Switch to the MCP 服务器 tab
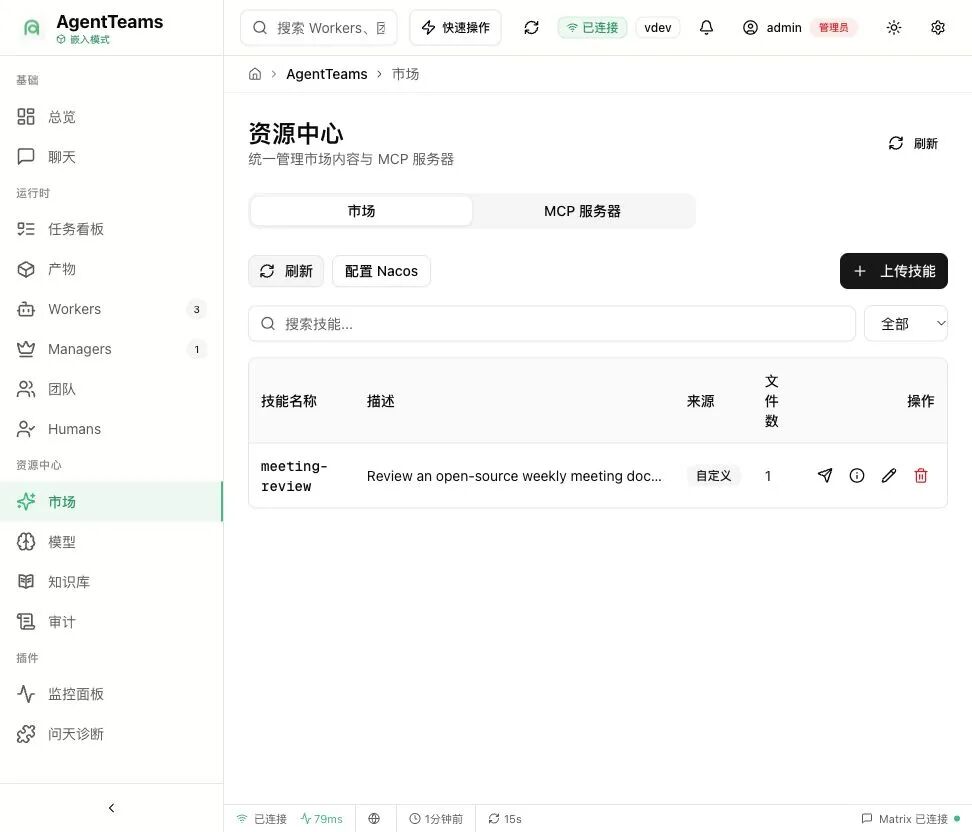 582,211
